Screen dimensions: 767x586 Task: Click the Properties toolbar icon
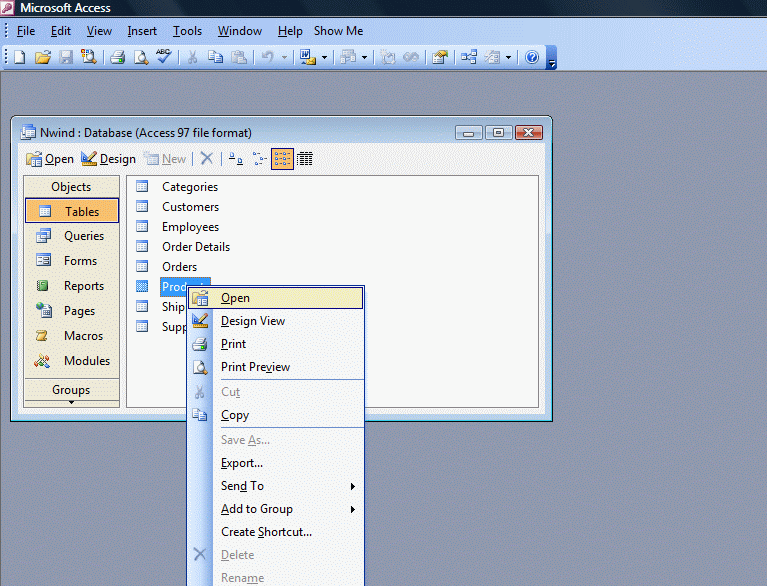(x=439, y=57)
